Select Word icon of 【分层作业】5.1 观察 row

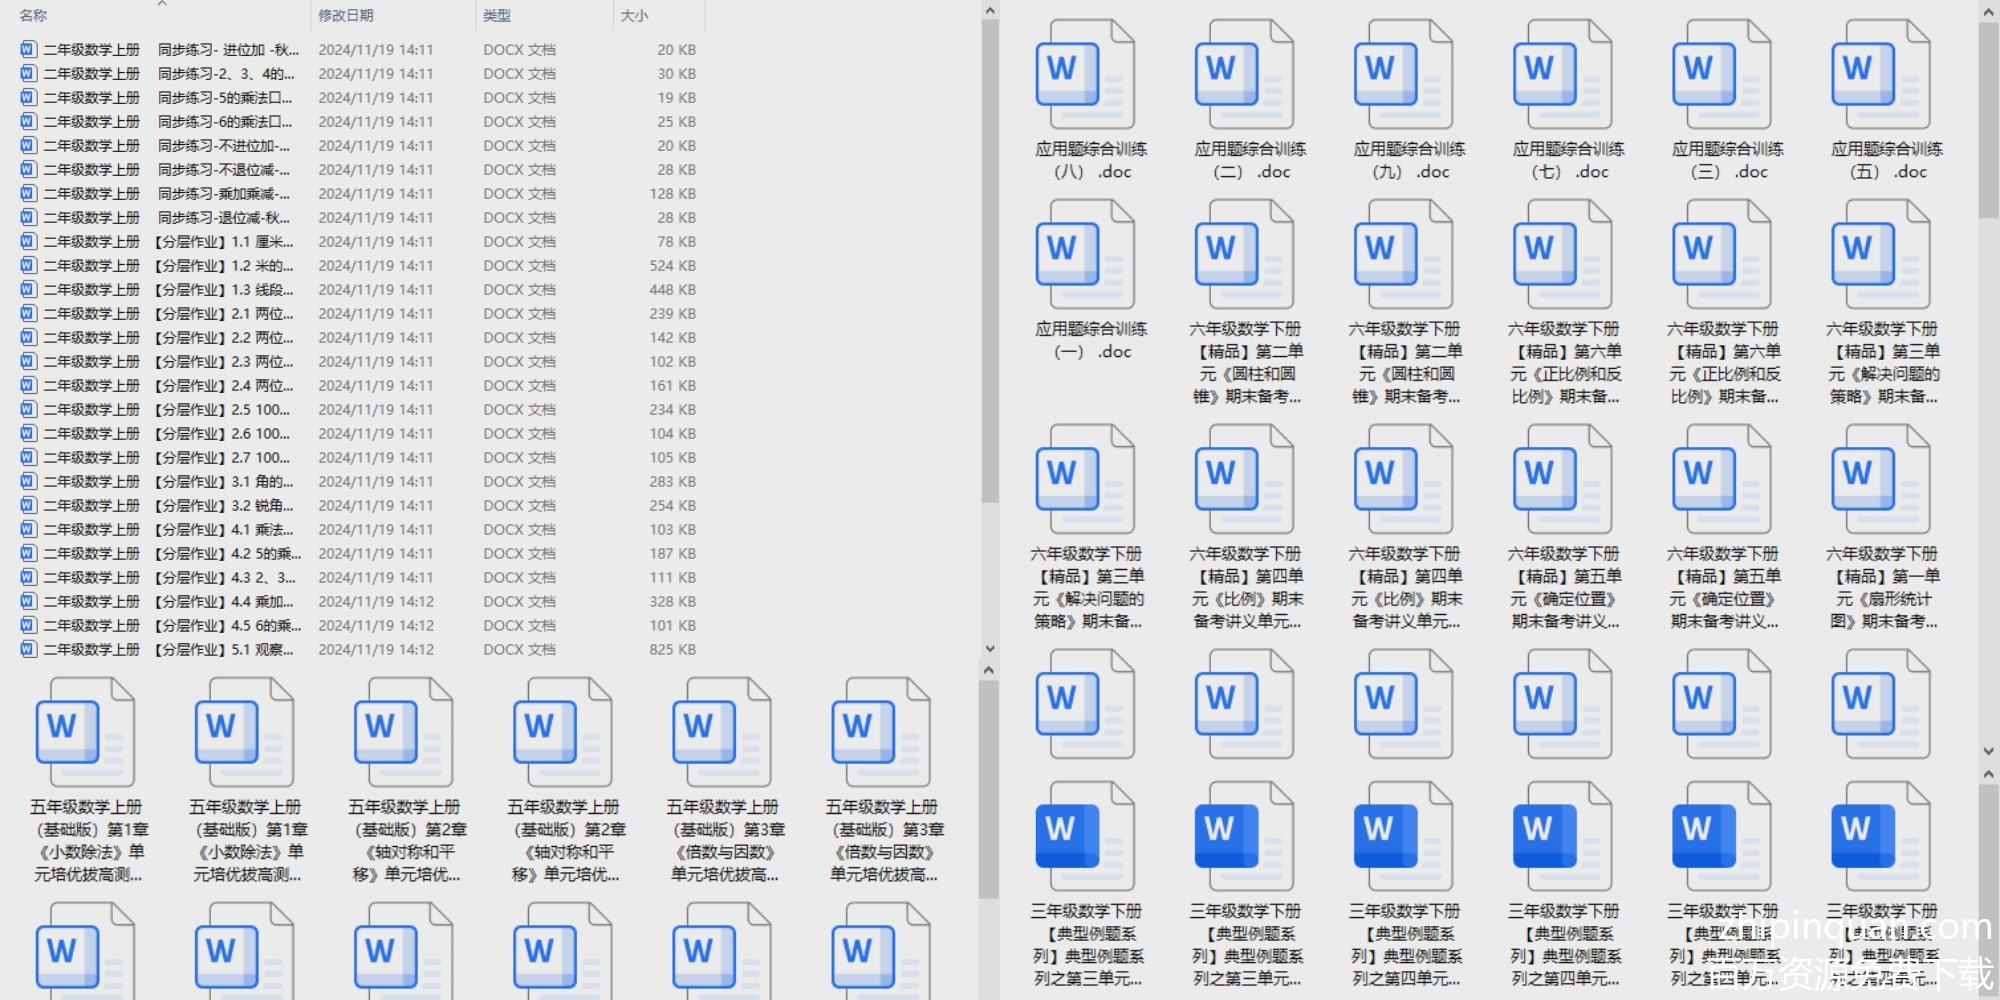(28, 650)
